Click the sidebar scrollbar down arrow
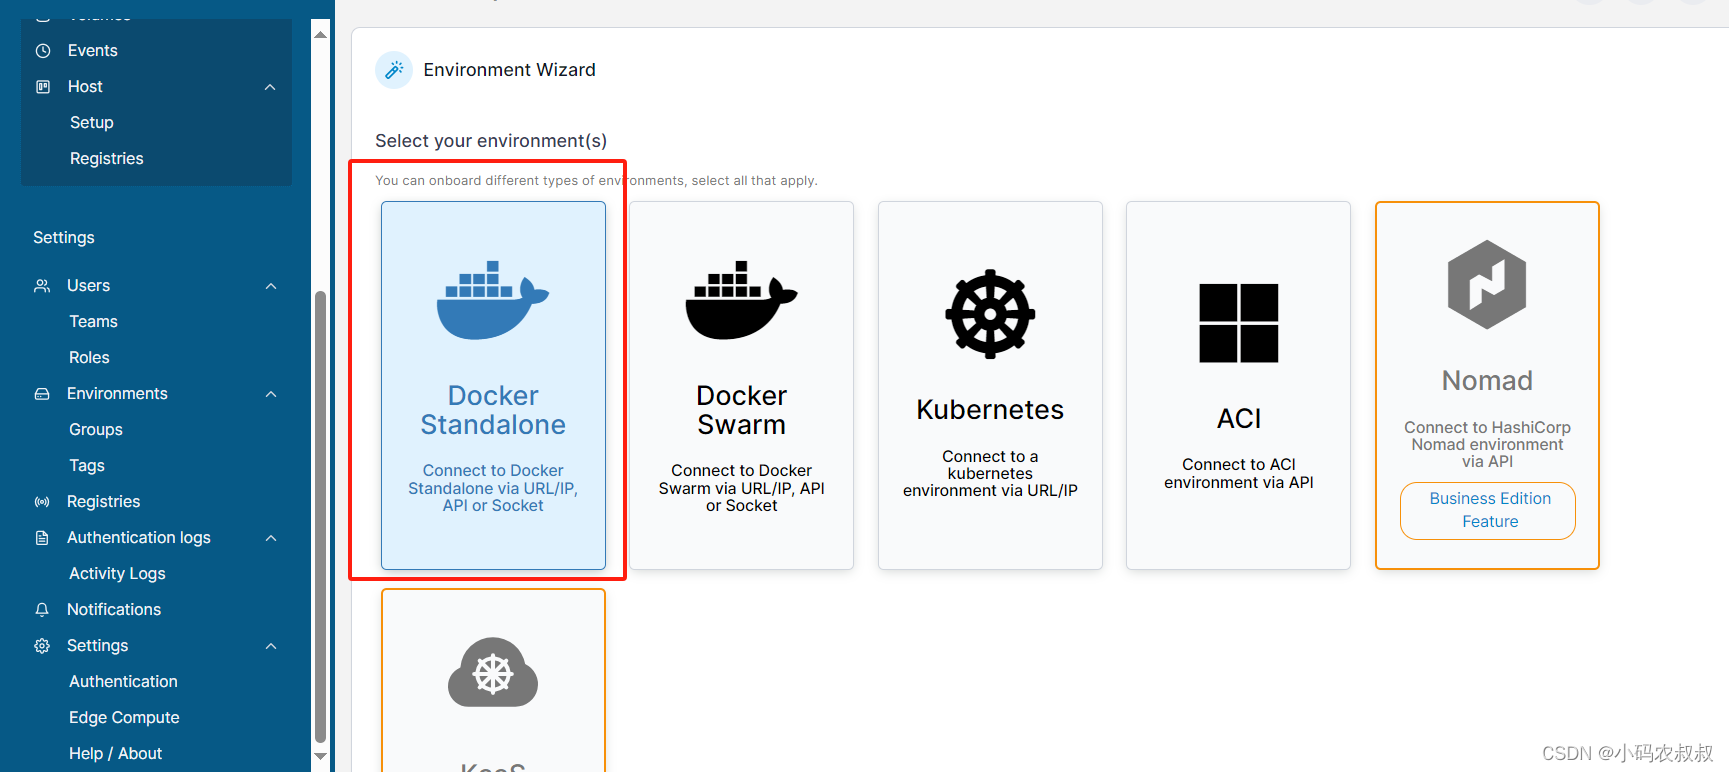Screen dimensions: 1729x772 pyautogui.click(x=321, y=756)
